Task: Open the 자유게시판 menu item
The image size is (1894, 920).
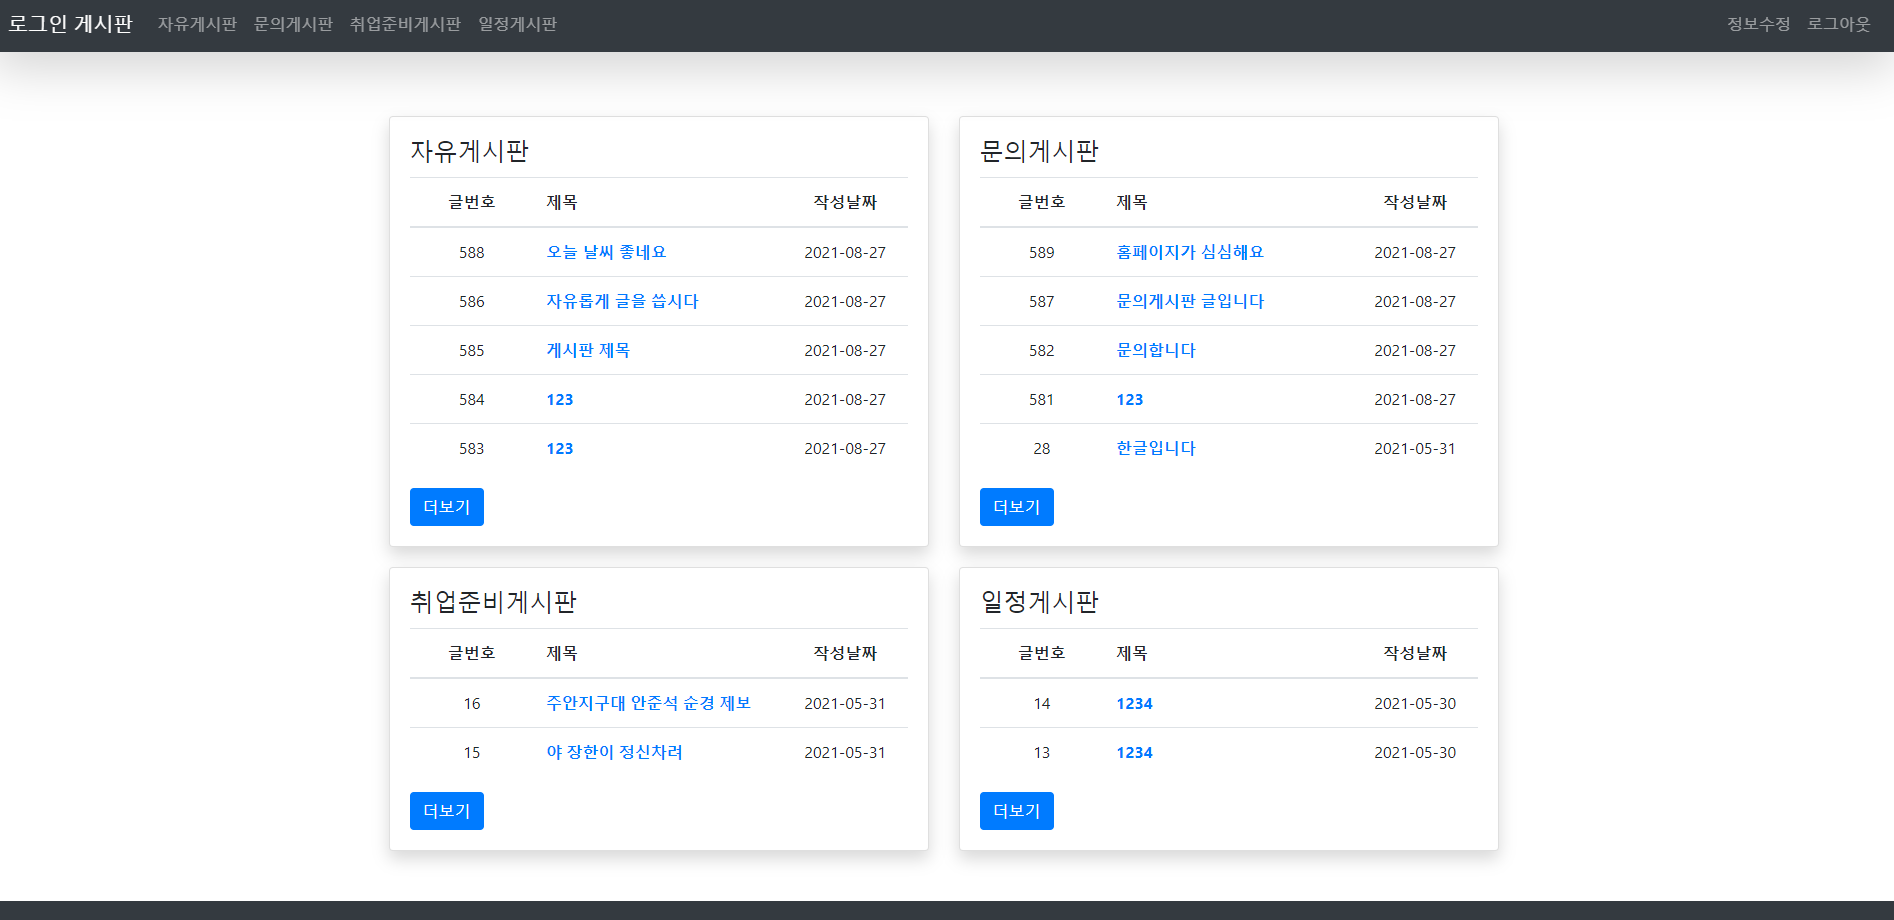Action: pos(197,24)
